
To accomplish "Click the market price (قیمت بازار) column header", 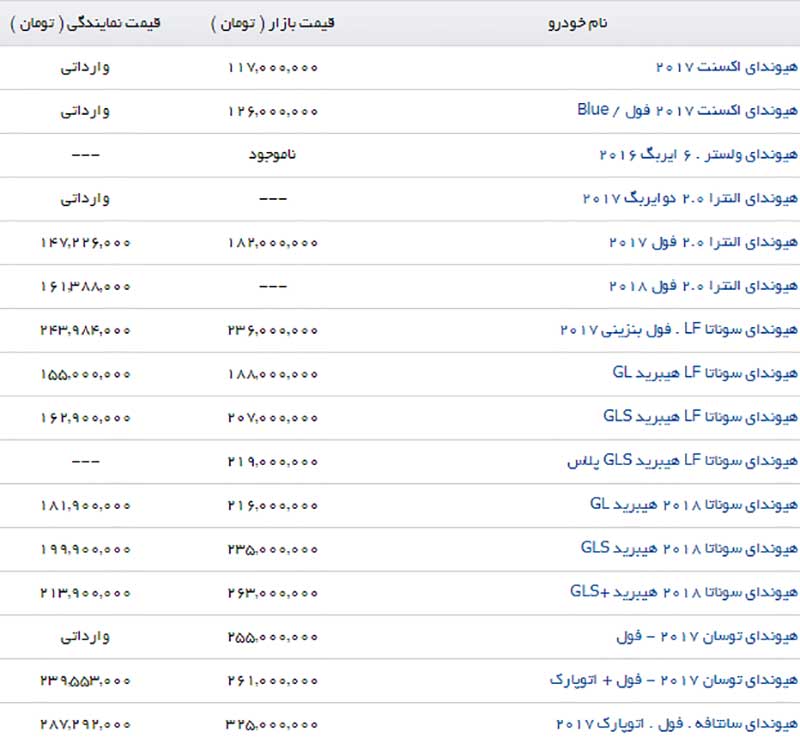I will point(274,23).
